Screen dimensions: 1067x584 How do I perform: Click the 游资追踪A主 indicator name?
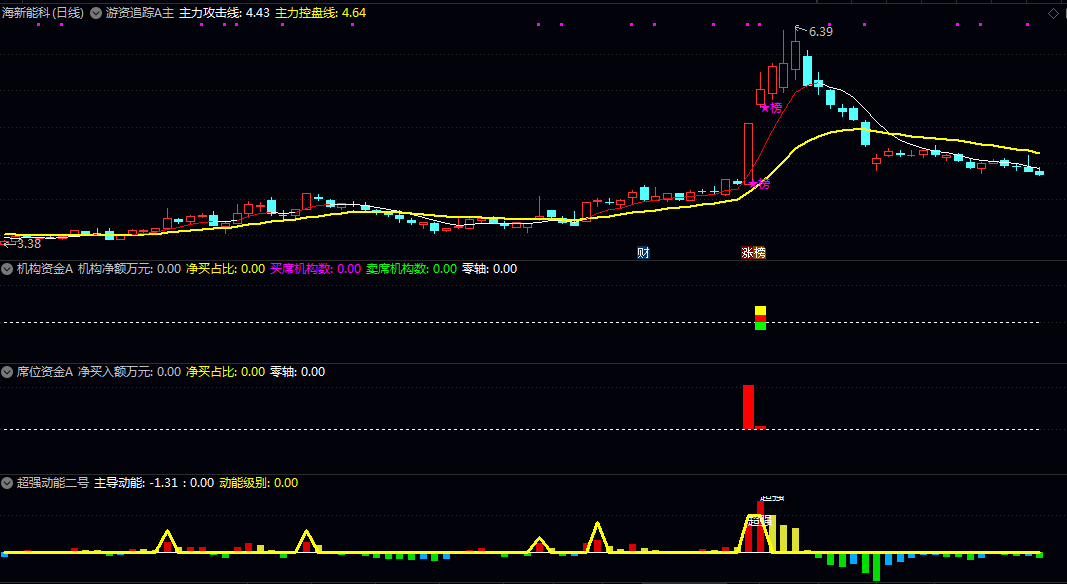click(x=139, y=13)
